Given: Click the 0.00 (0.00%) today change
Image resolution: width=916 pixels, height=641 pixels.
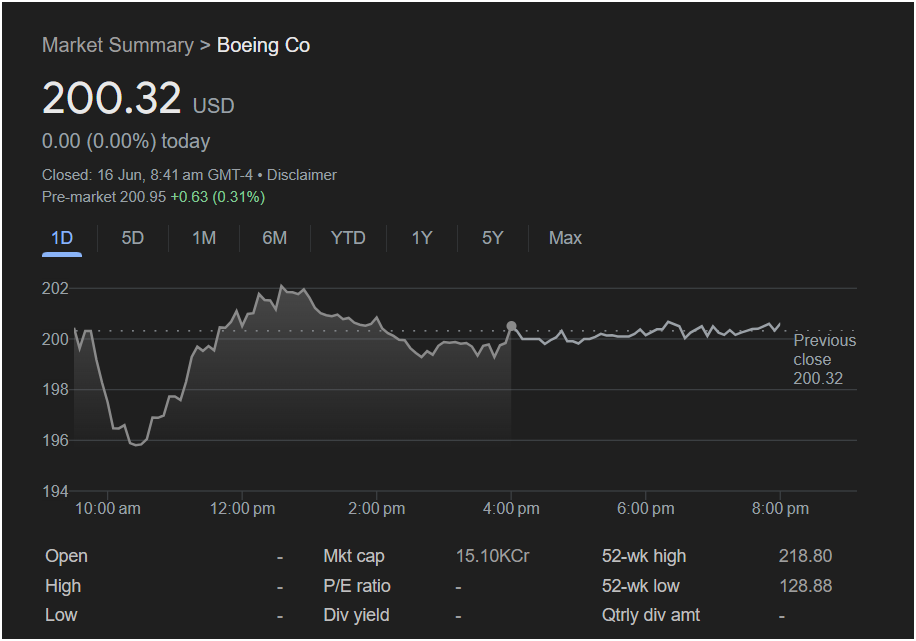Looking at the screenshot, I should [x=126, y=141].
